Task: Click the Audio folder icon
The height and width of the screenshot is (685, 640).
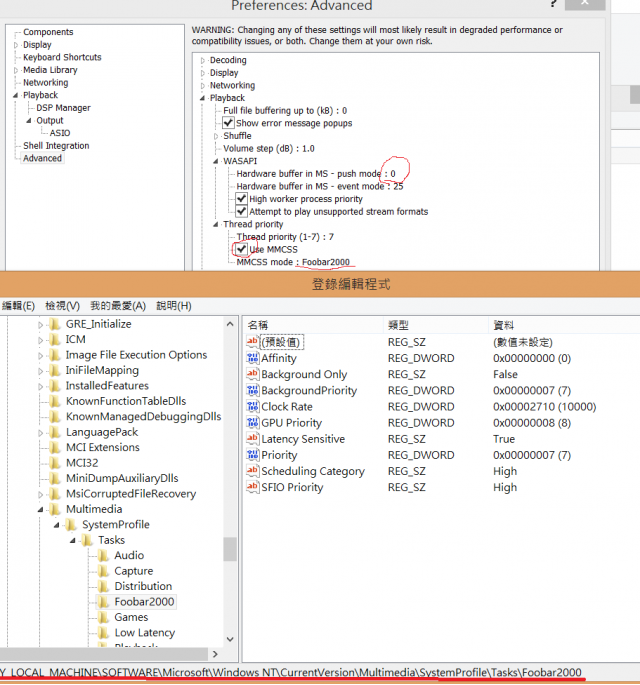Action: (104, 555)
